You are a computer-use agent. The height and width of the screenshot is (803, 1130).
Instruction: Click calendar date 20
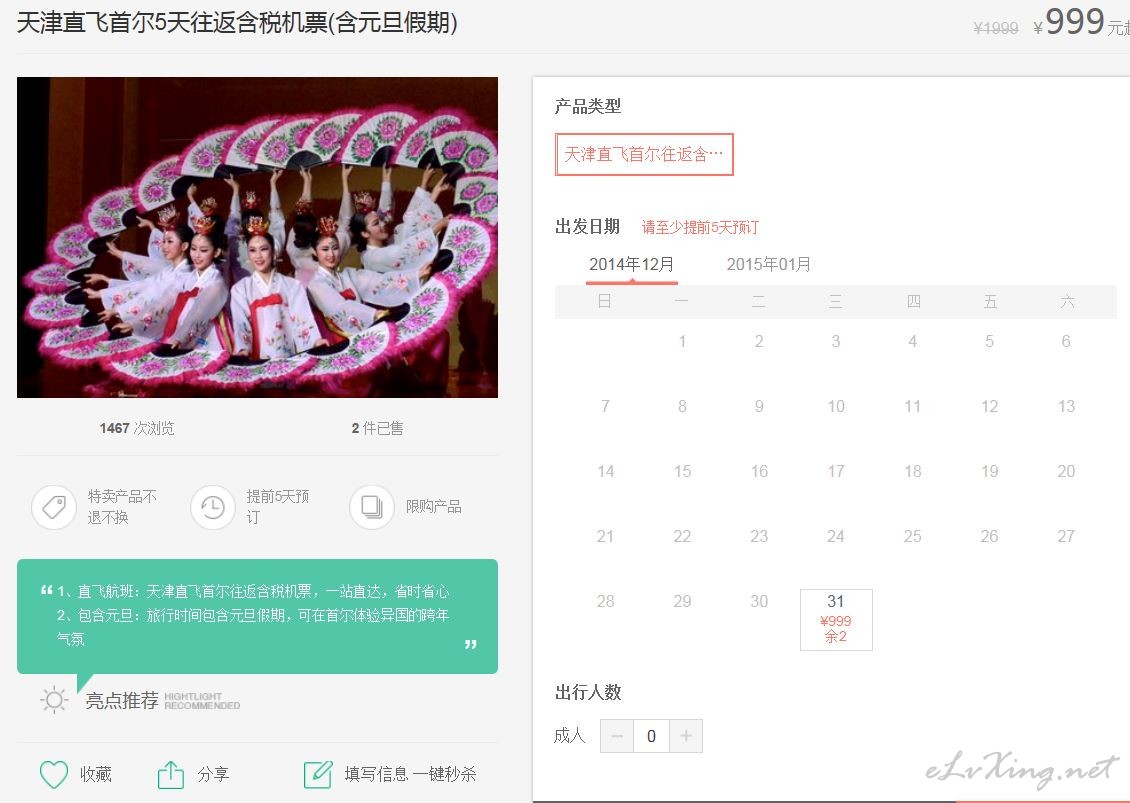pyautogui.click(x=1067, y=471)
